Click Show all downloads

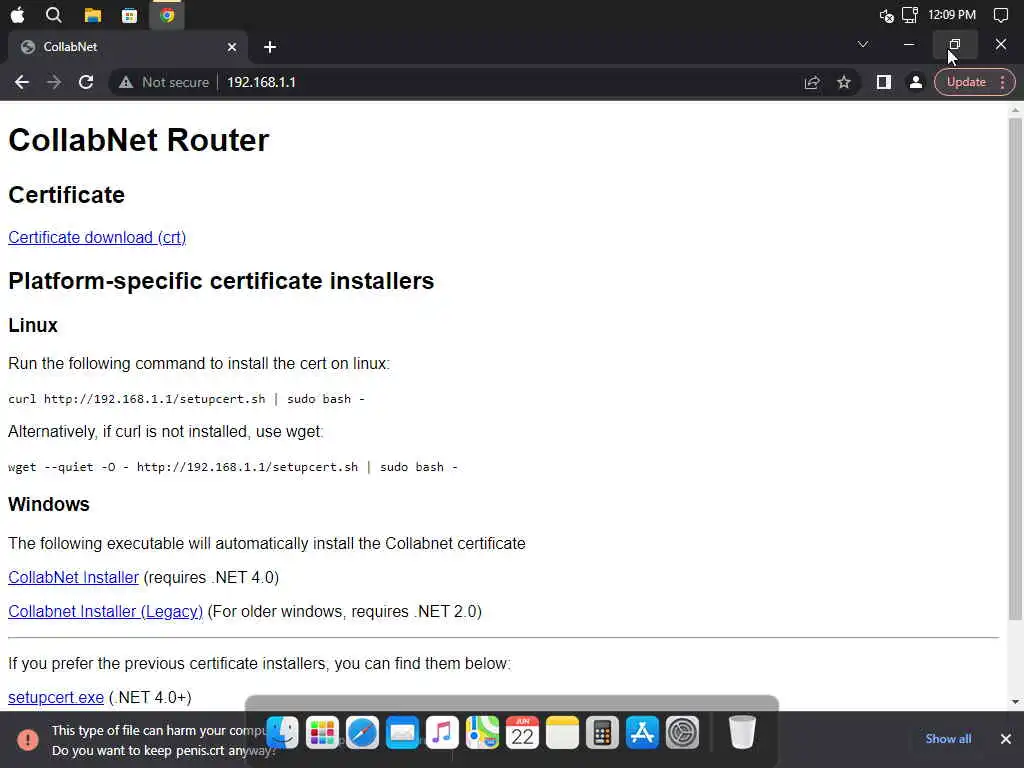click(948, 739)
